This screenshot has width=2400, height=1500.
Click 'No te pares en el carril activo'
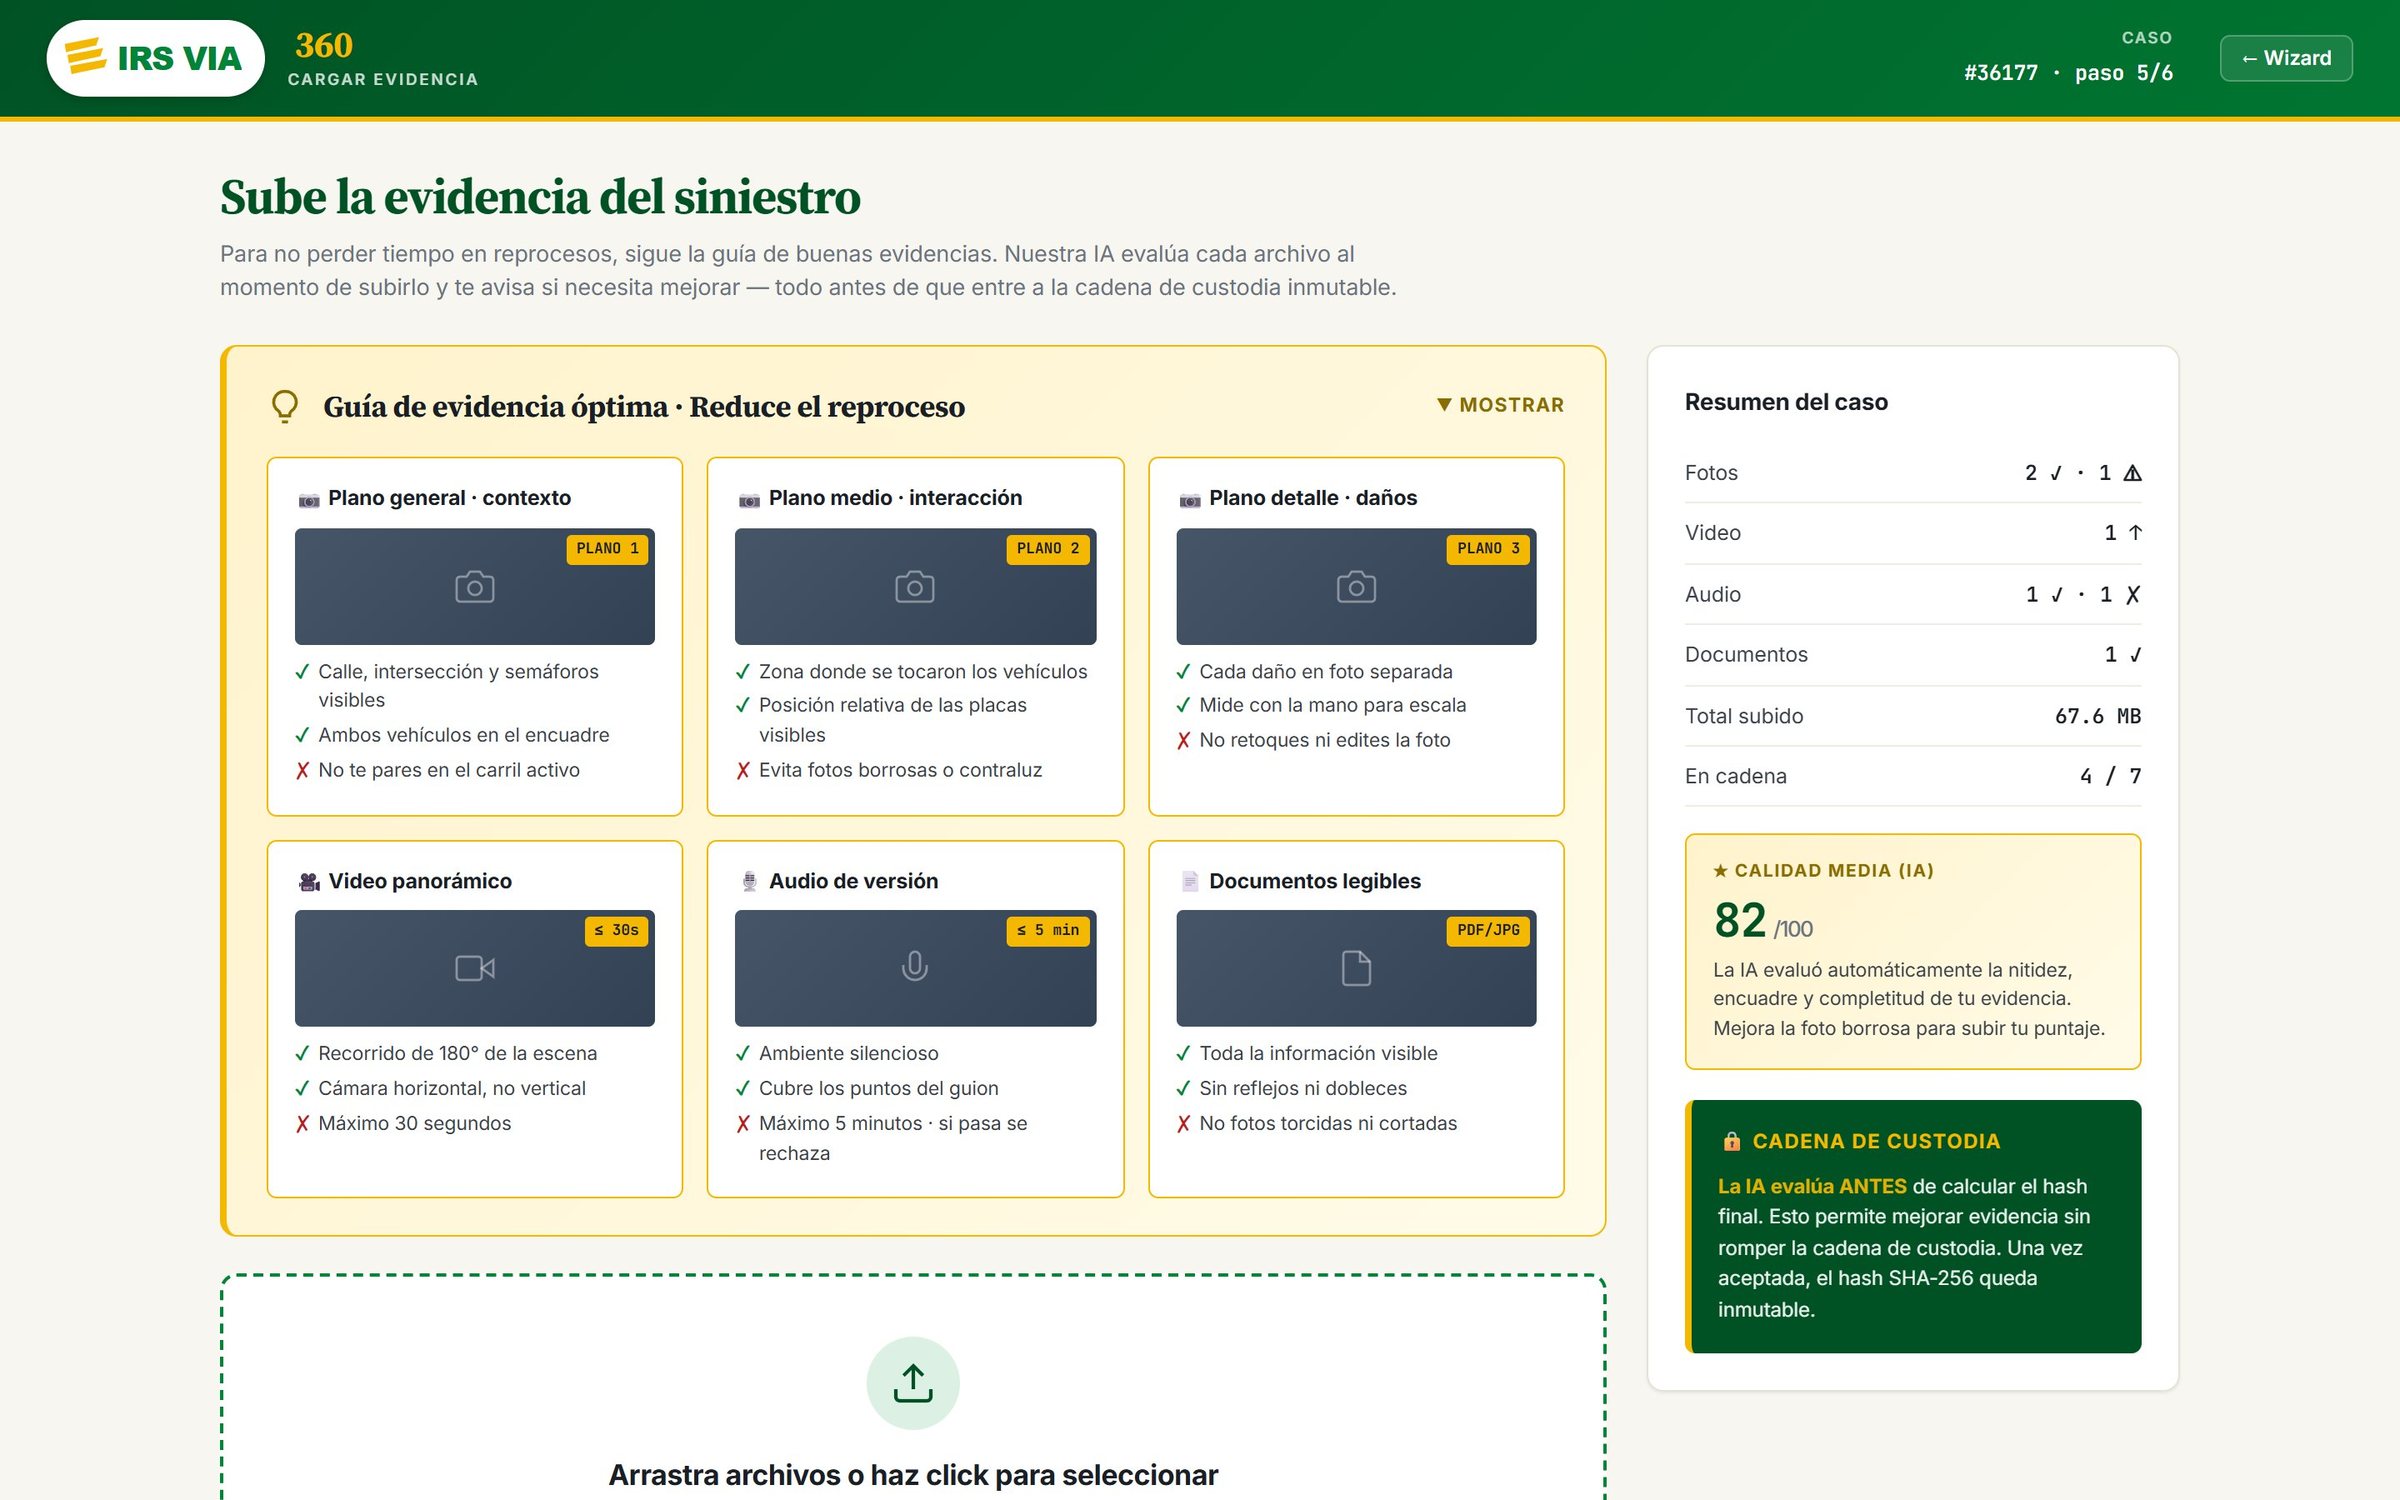(449, 770)
